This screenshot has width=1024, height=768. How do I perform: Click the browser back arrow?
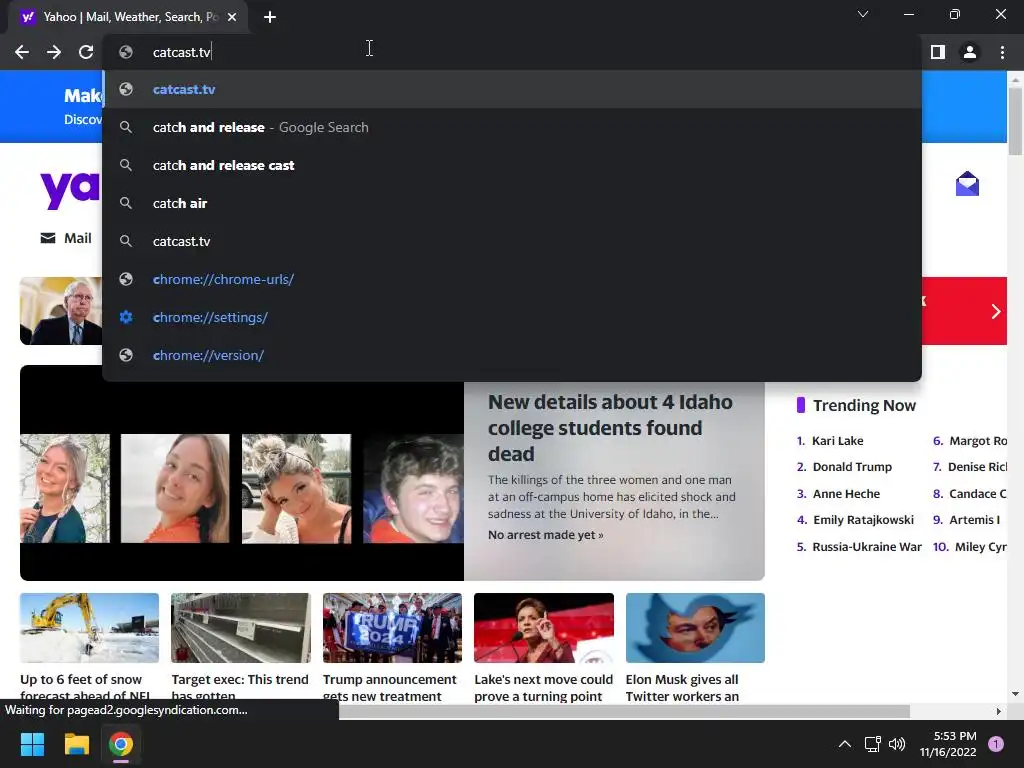pyautogui.click(x=22, y=52)
